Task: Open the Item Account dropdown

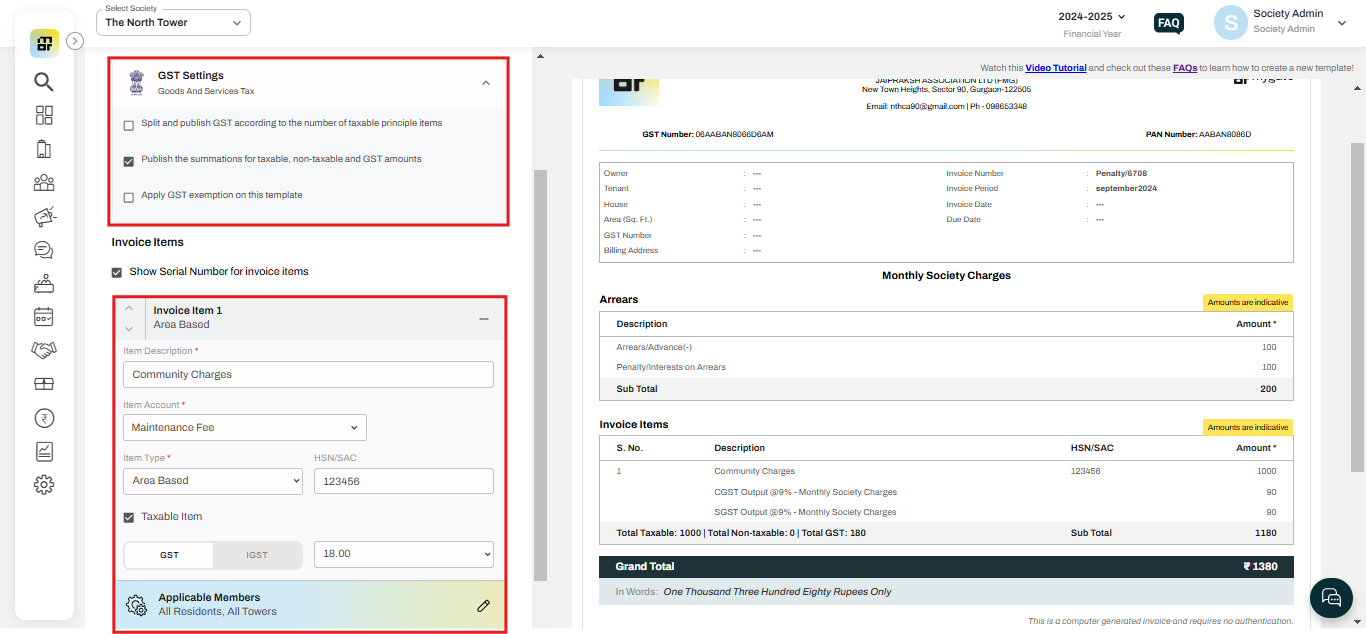Action: 244,427
